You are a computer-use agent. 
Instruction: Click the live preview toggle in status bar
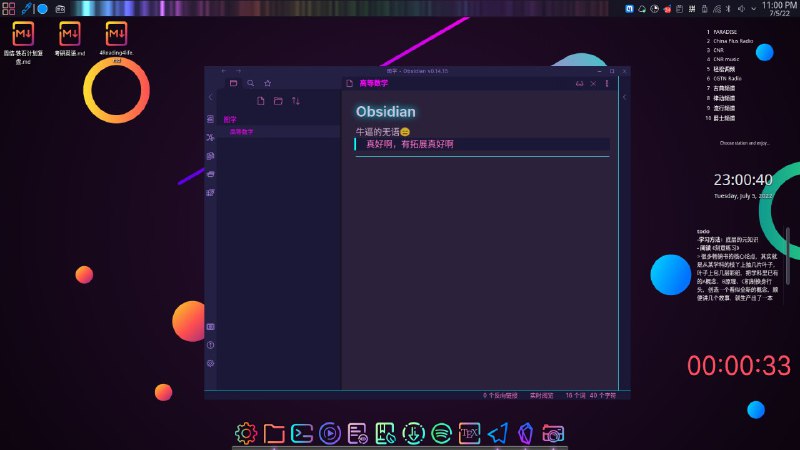point(541,395)
